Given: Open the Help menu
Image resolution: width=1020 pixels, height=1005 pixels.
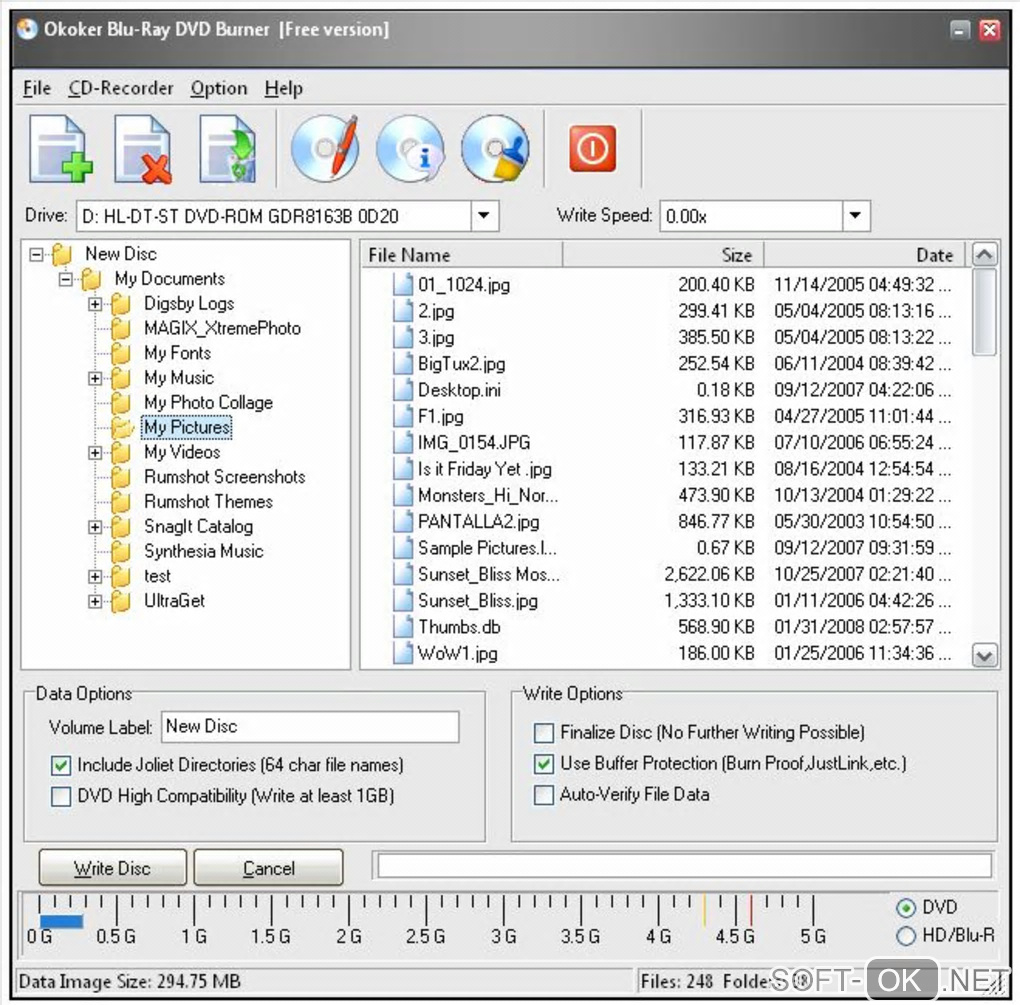Looking at the screenshot, I should coord(284,88).
